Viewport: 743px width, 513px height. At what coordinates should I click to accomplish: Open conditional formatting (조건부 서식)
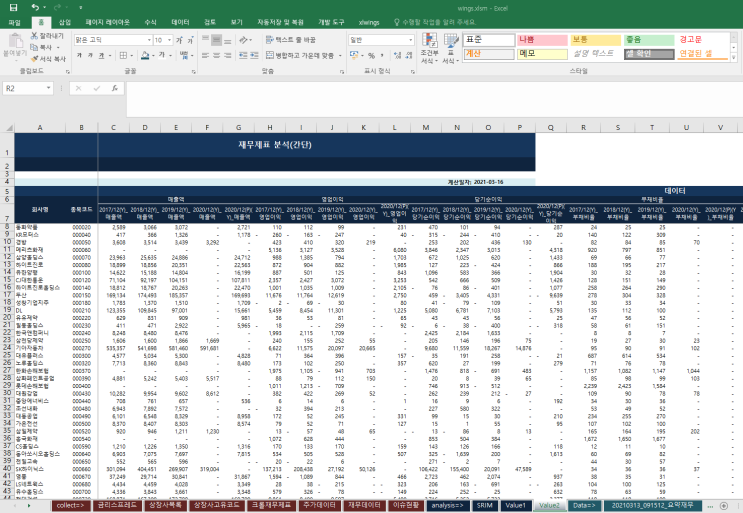point(429,49)
